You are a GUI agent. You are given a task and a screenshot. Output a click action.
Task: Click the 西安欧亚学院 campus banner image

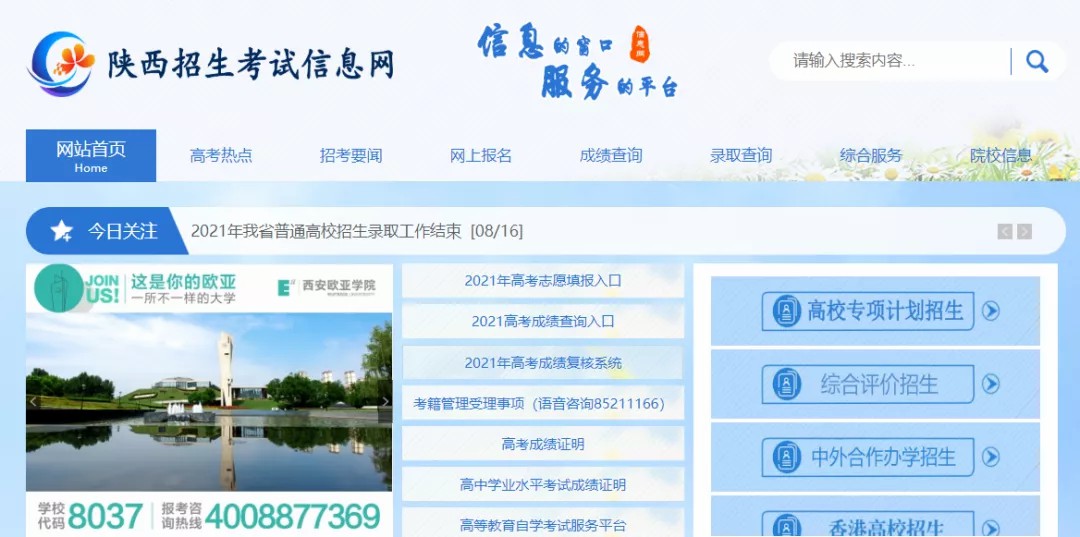point(209,400)
